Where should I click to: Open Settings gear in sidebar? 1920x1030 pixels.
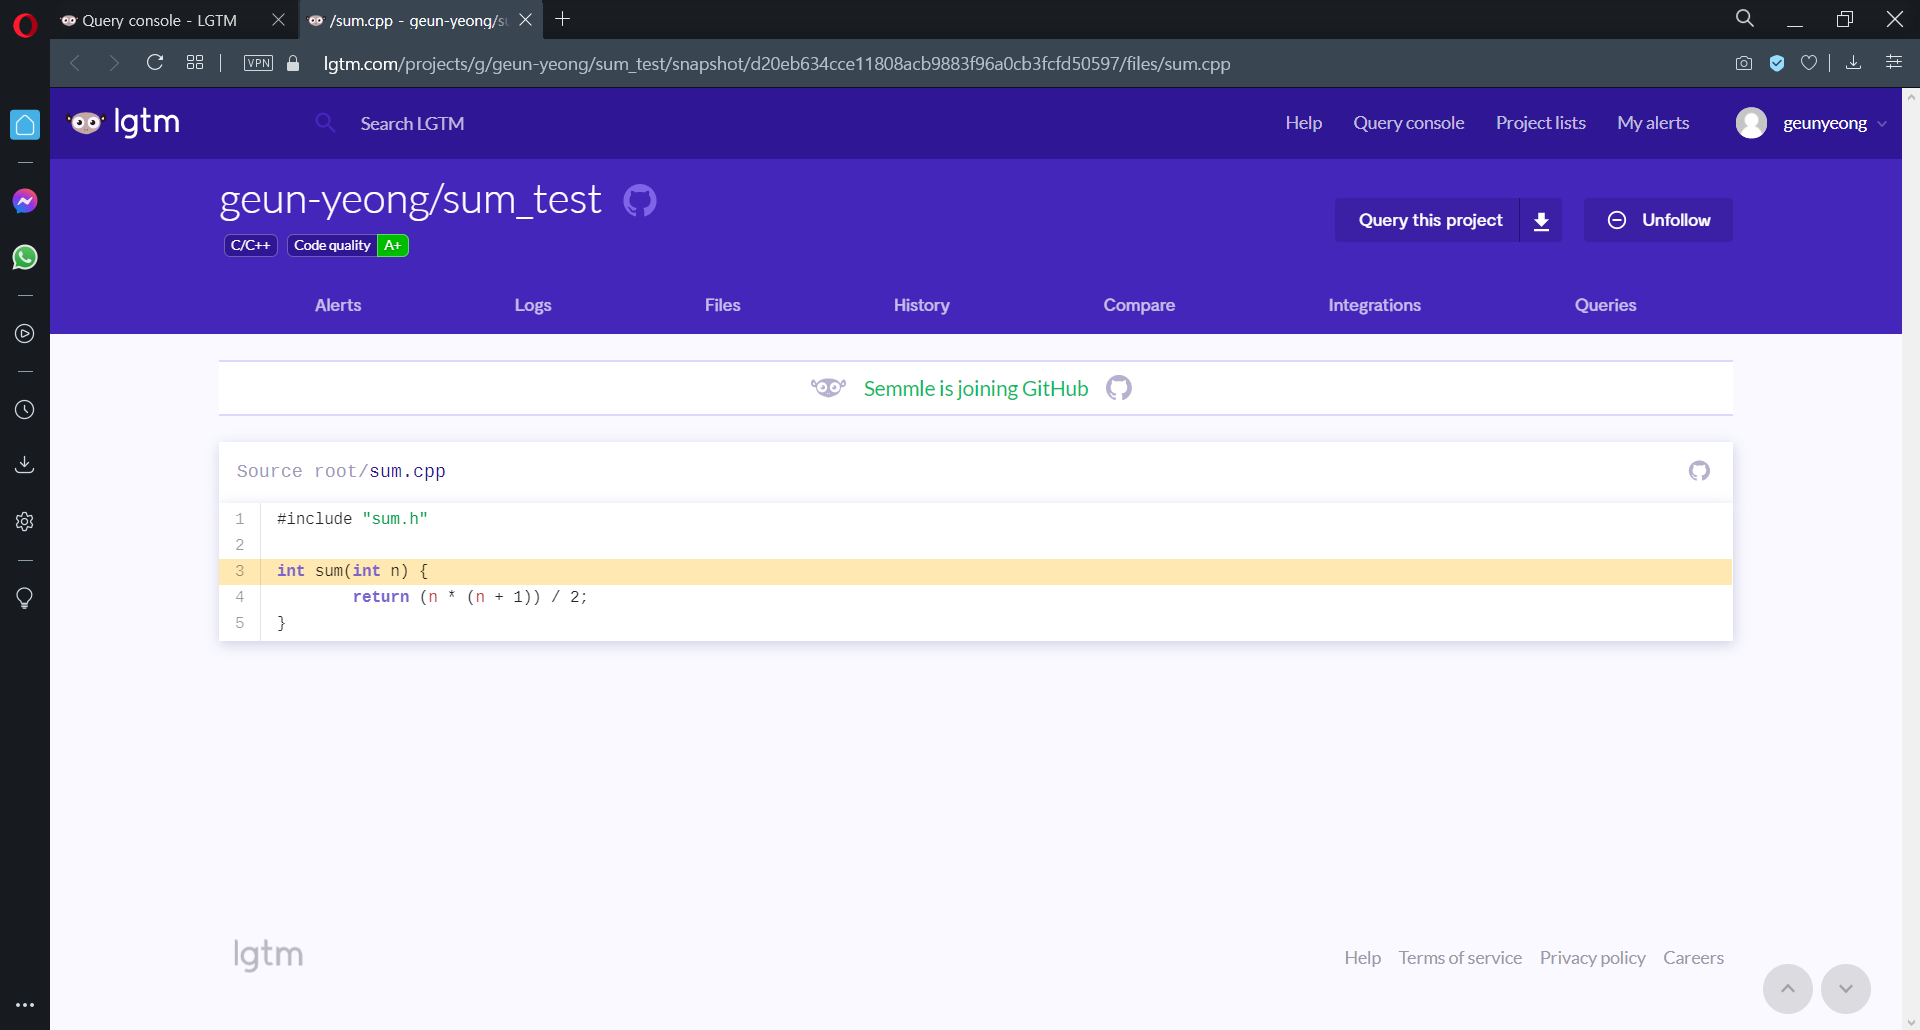[25, 521]
